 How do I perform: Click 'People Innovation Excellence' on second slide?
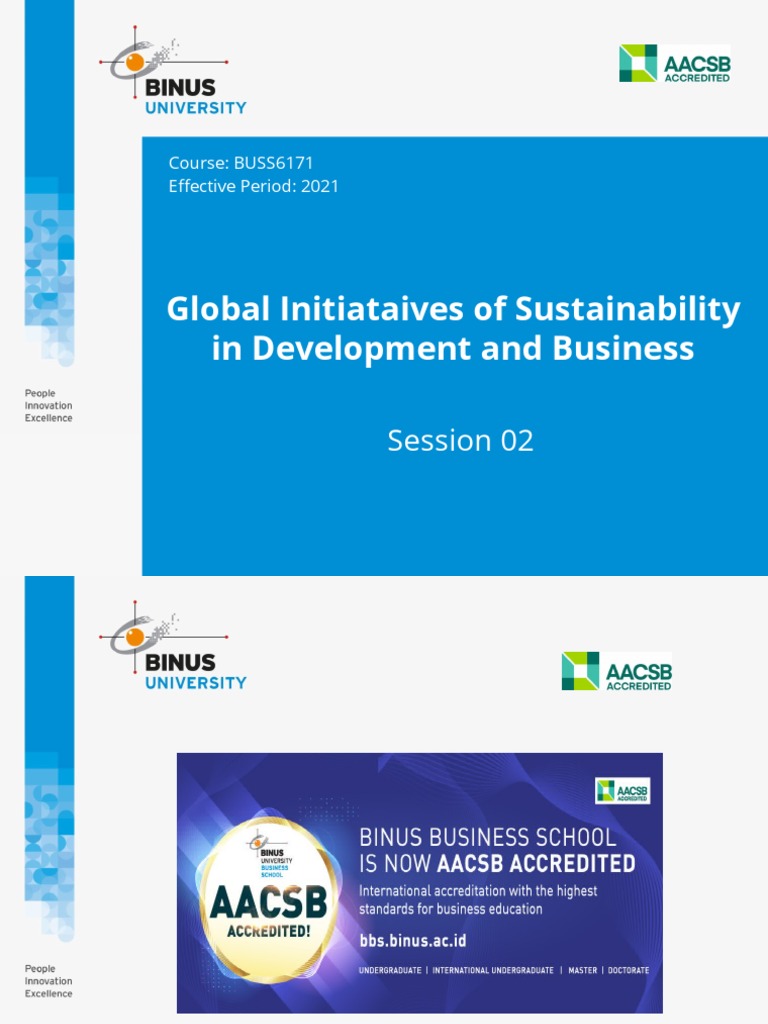pos(48,981)
